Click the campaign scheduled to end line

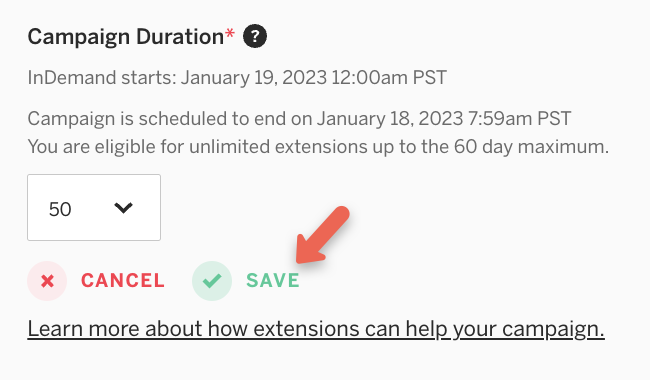(x=299, y=119)
